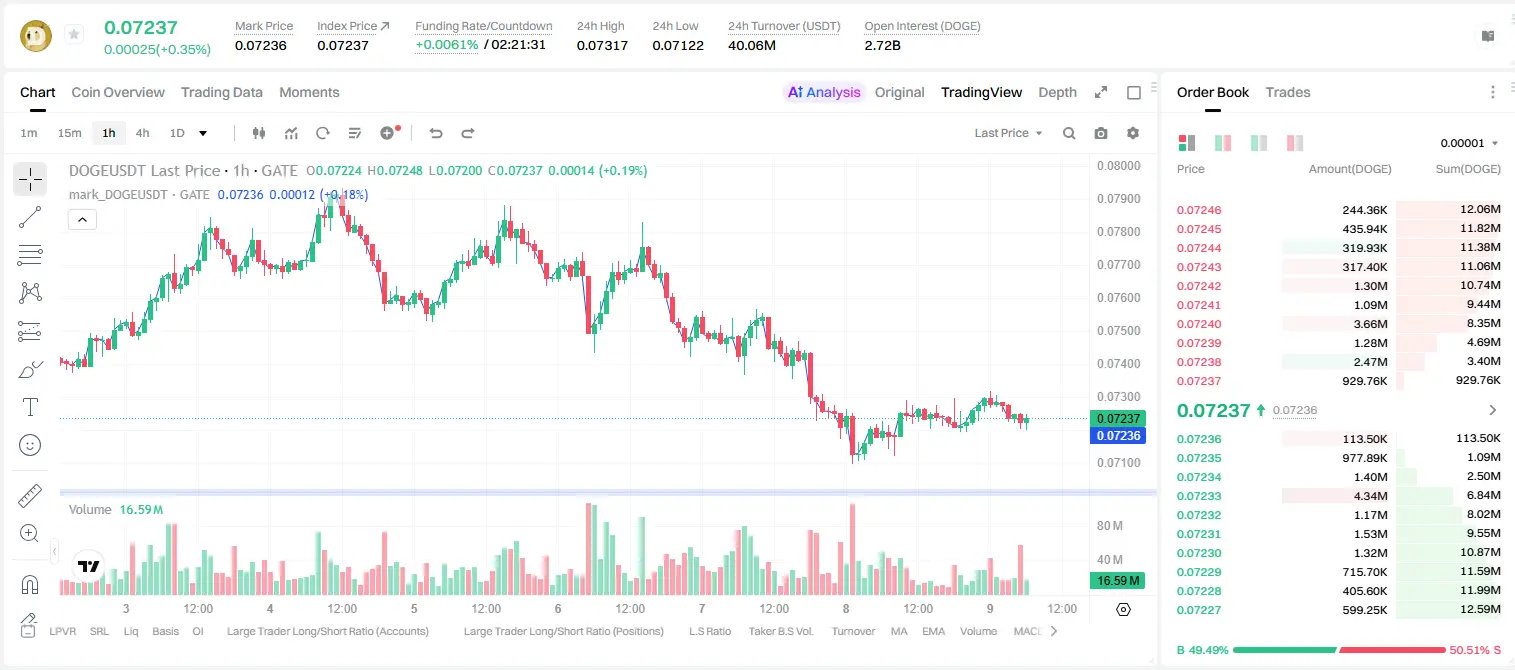Select the crosshair cursor tool
Viewport: 1515px width, 670px height.
(30, 179)
